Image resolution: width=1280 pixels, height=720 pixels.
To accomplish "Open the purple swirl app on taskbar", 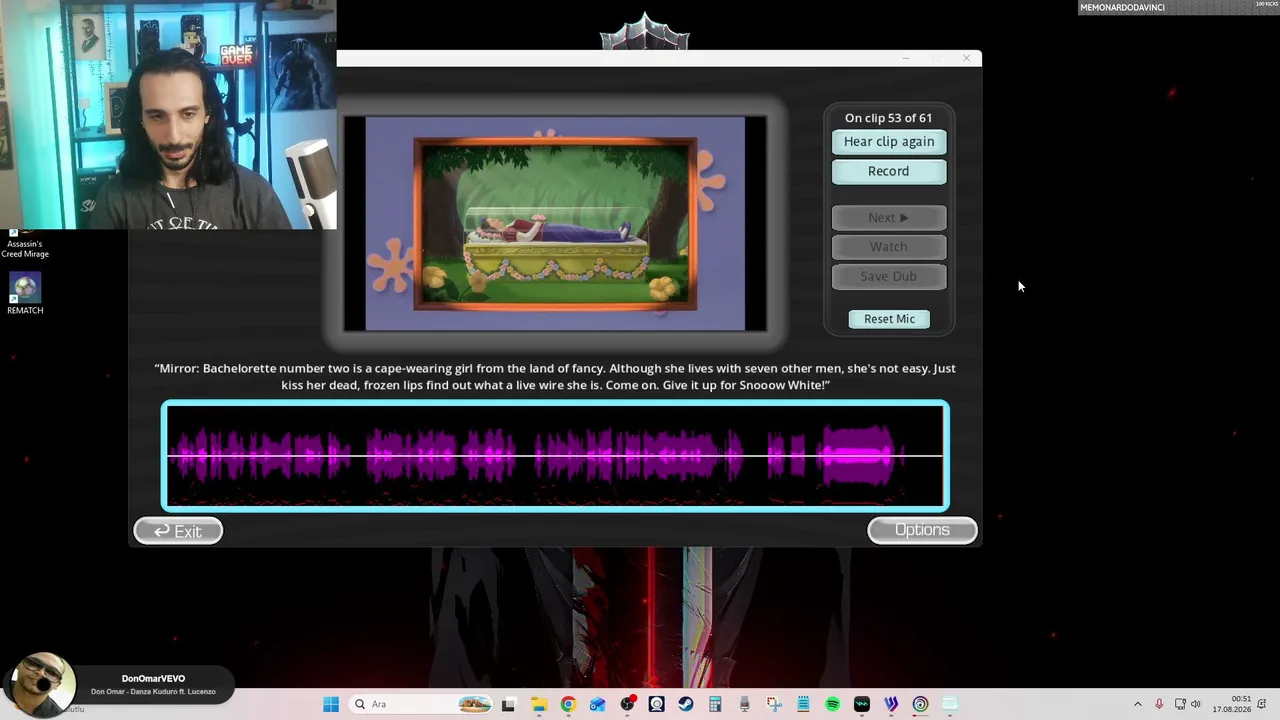I will tap(921, 704).
